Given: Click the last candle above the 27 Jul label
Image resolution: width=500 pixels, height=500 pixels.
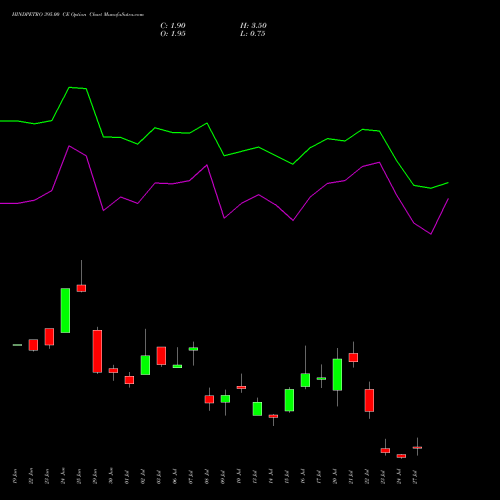Looking at the screenshot, I should click(417, 447).
